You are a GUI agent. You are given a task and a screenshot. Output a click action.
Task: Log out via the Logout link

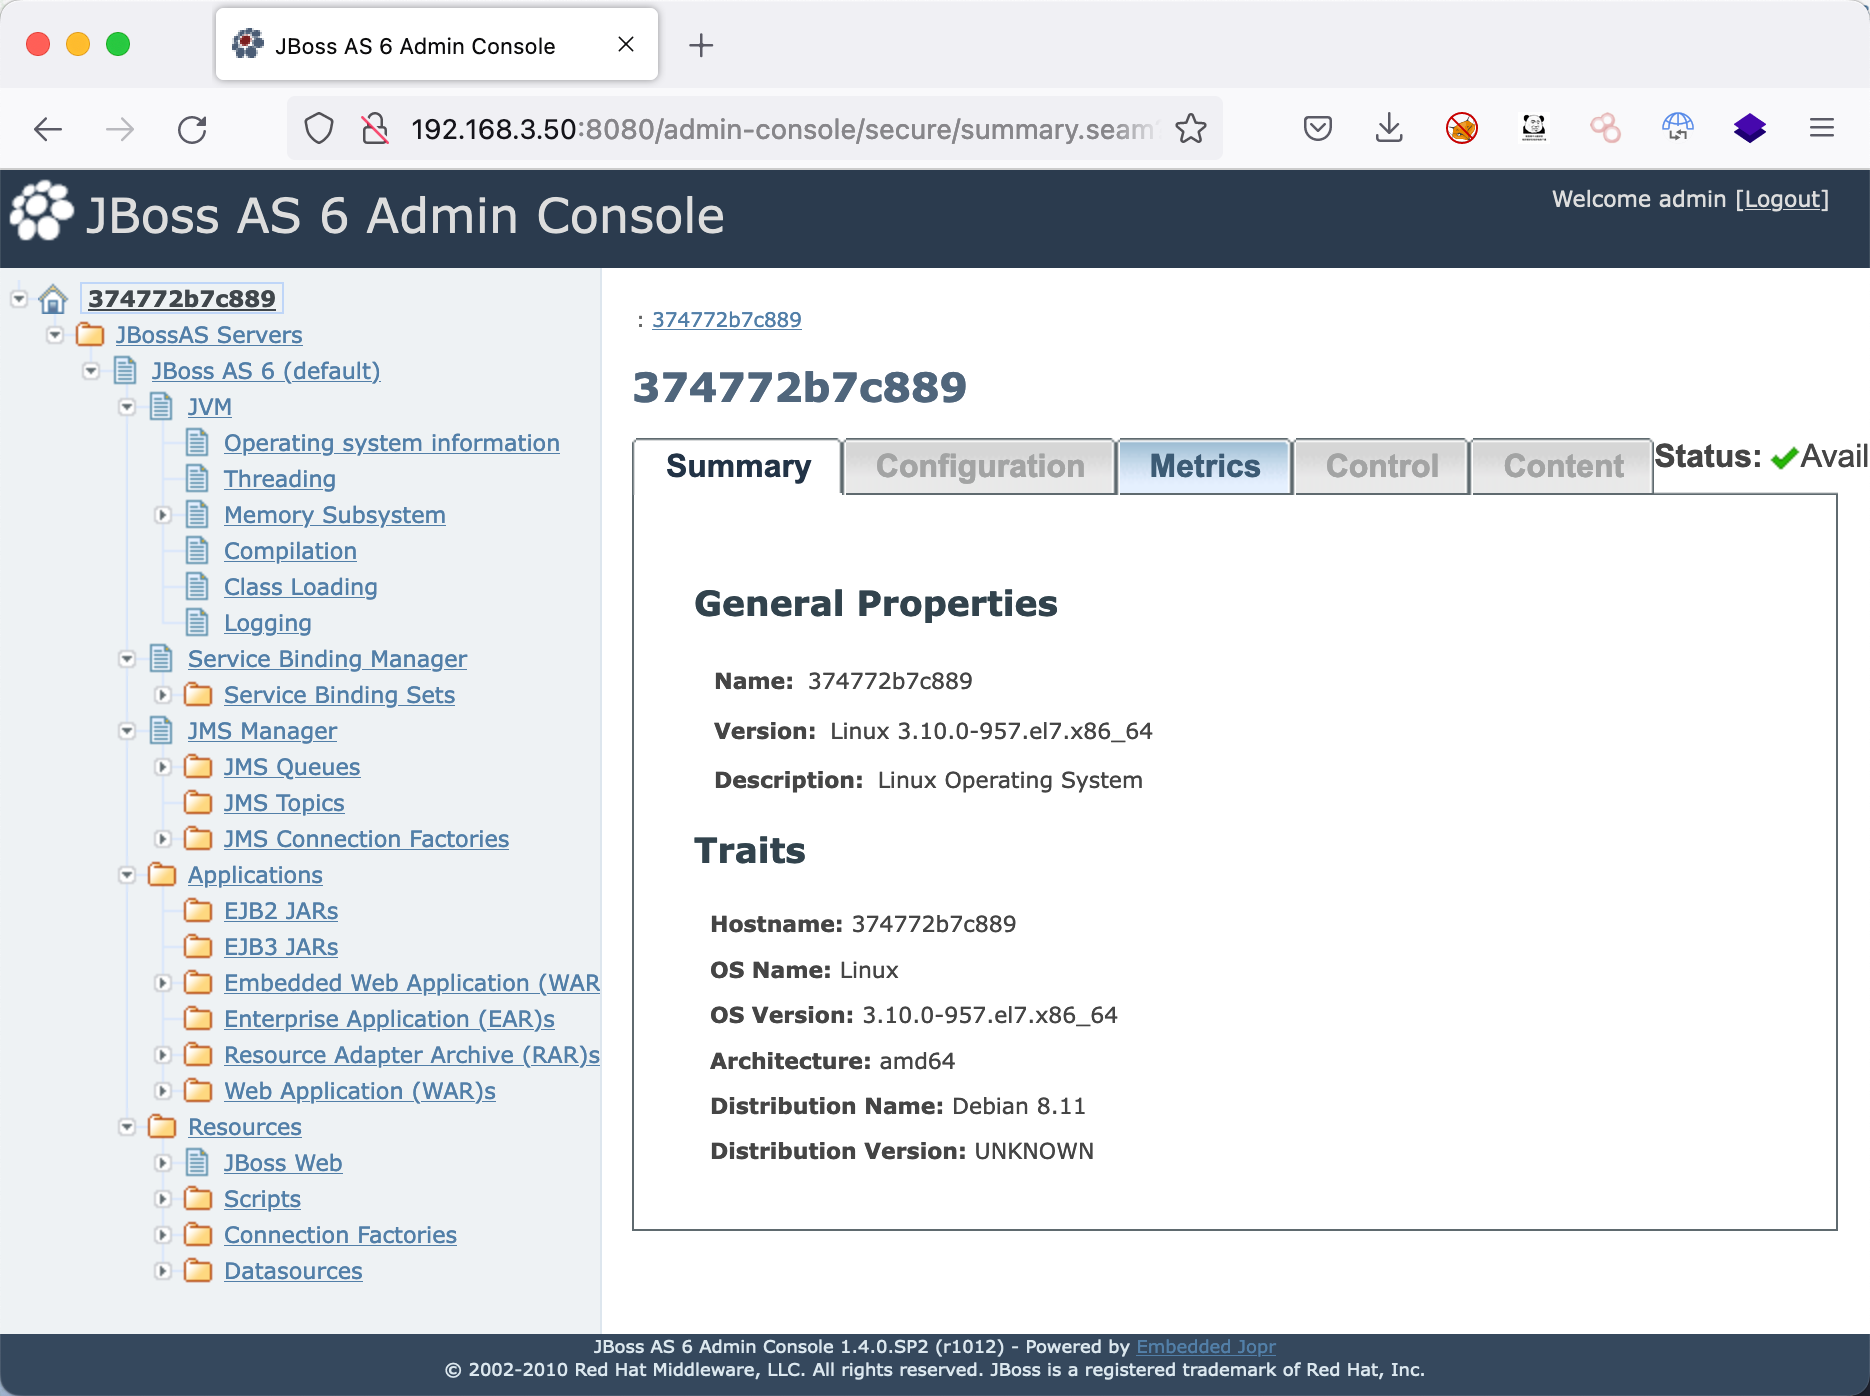pyautogui.click(x=1781, y=199)
